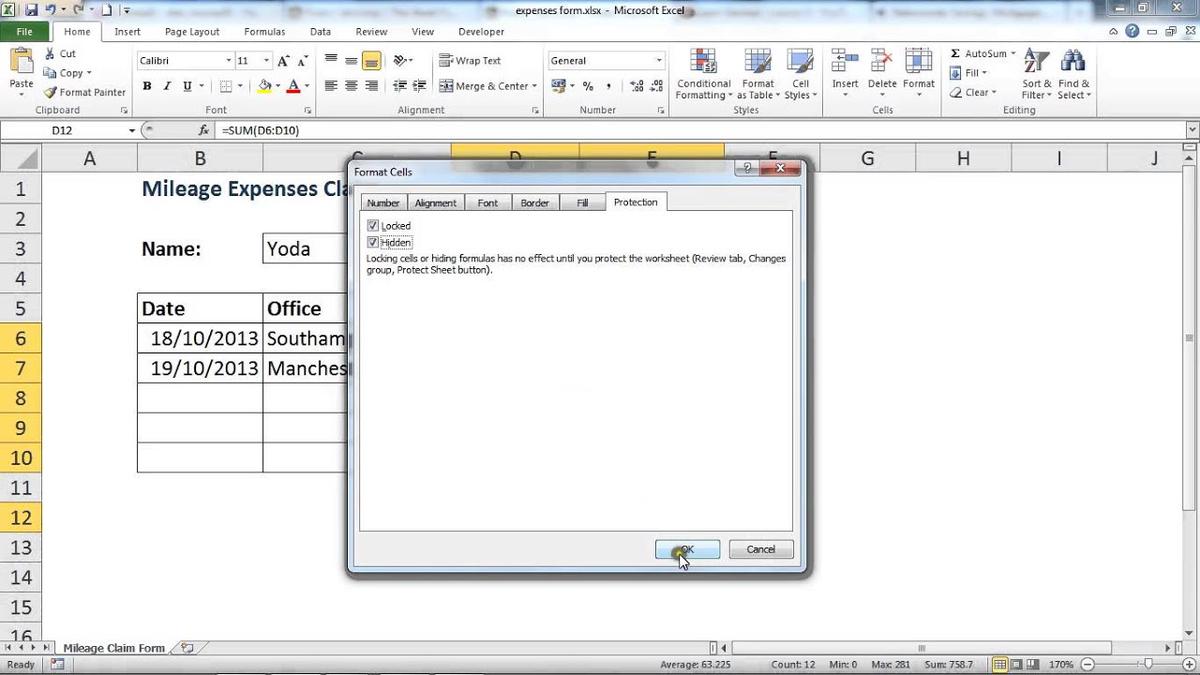
Task: Uncheck the Locked checkbox
Action: (372, 225)
